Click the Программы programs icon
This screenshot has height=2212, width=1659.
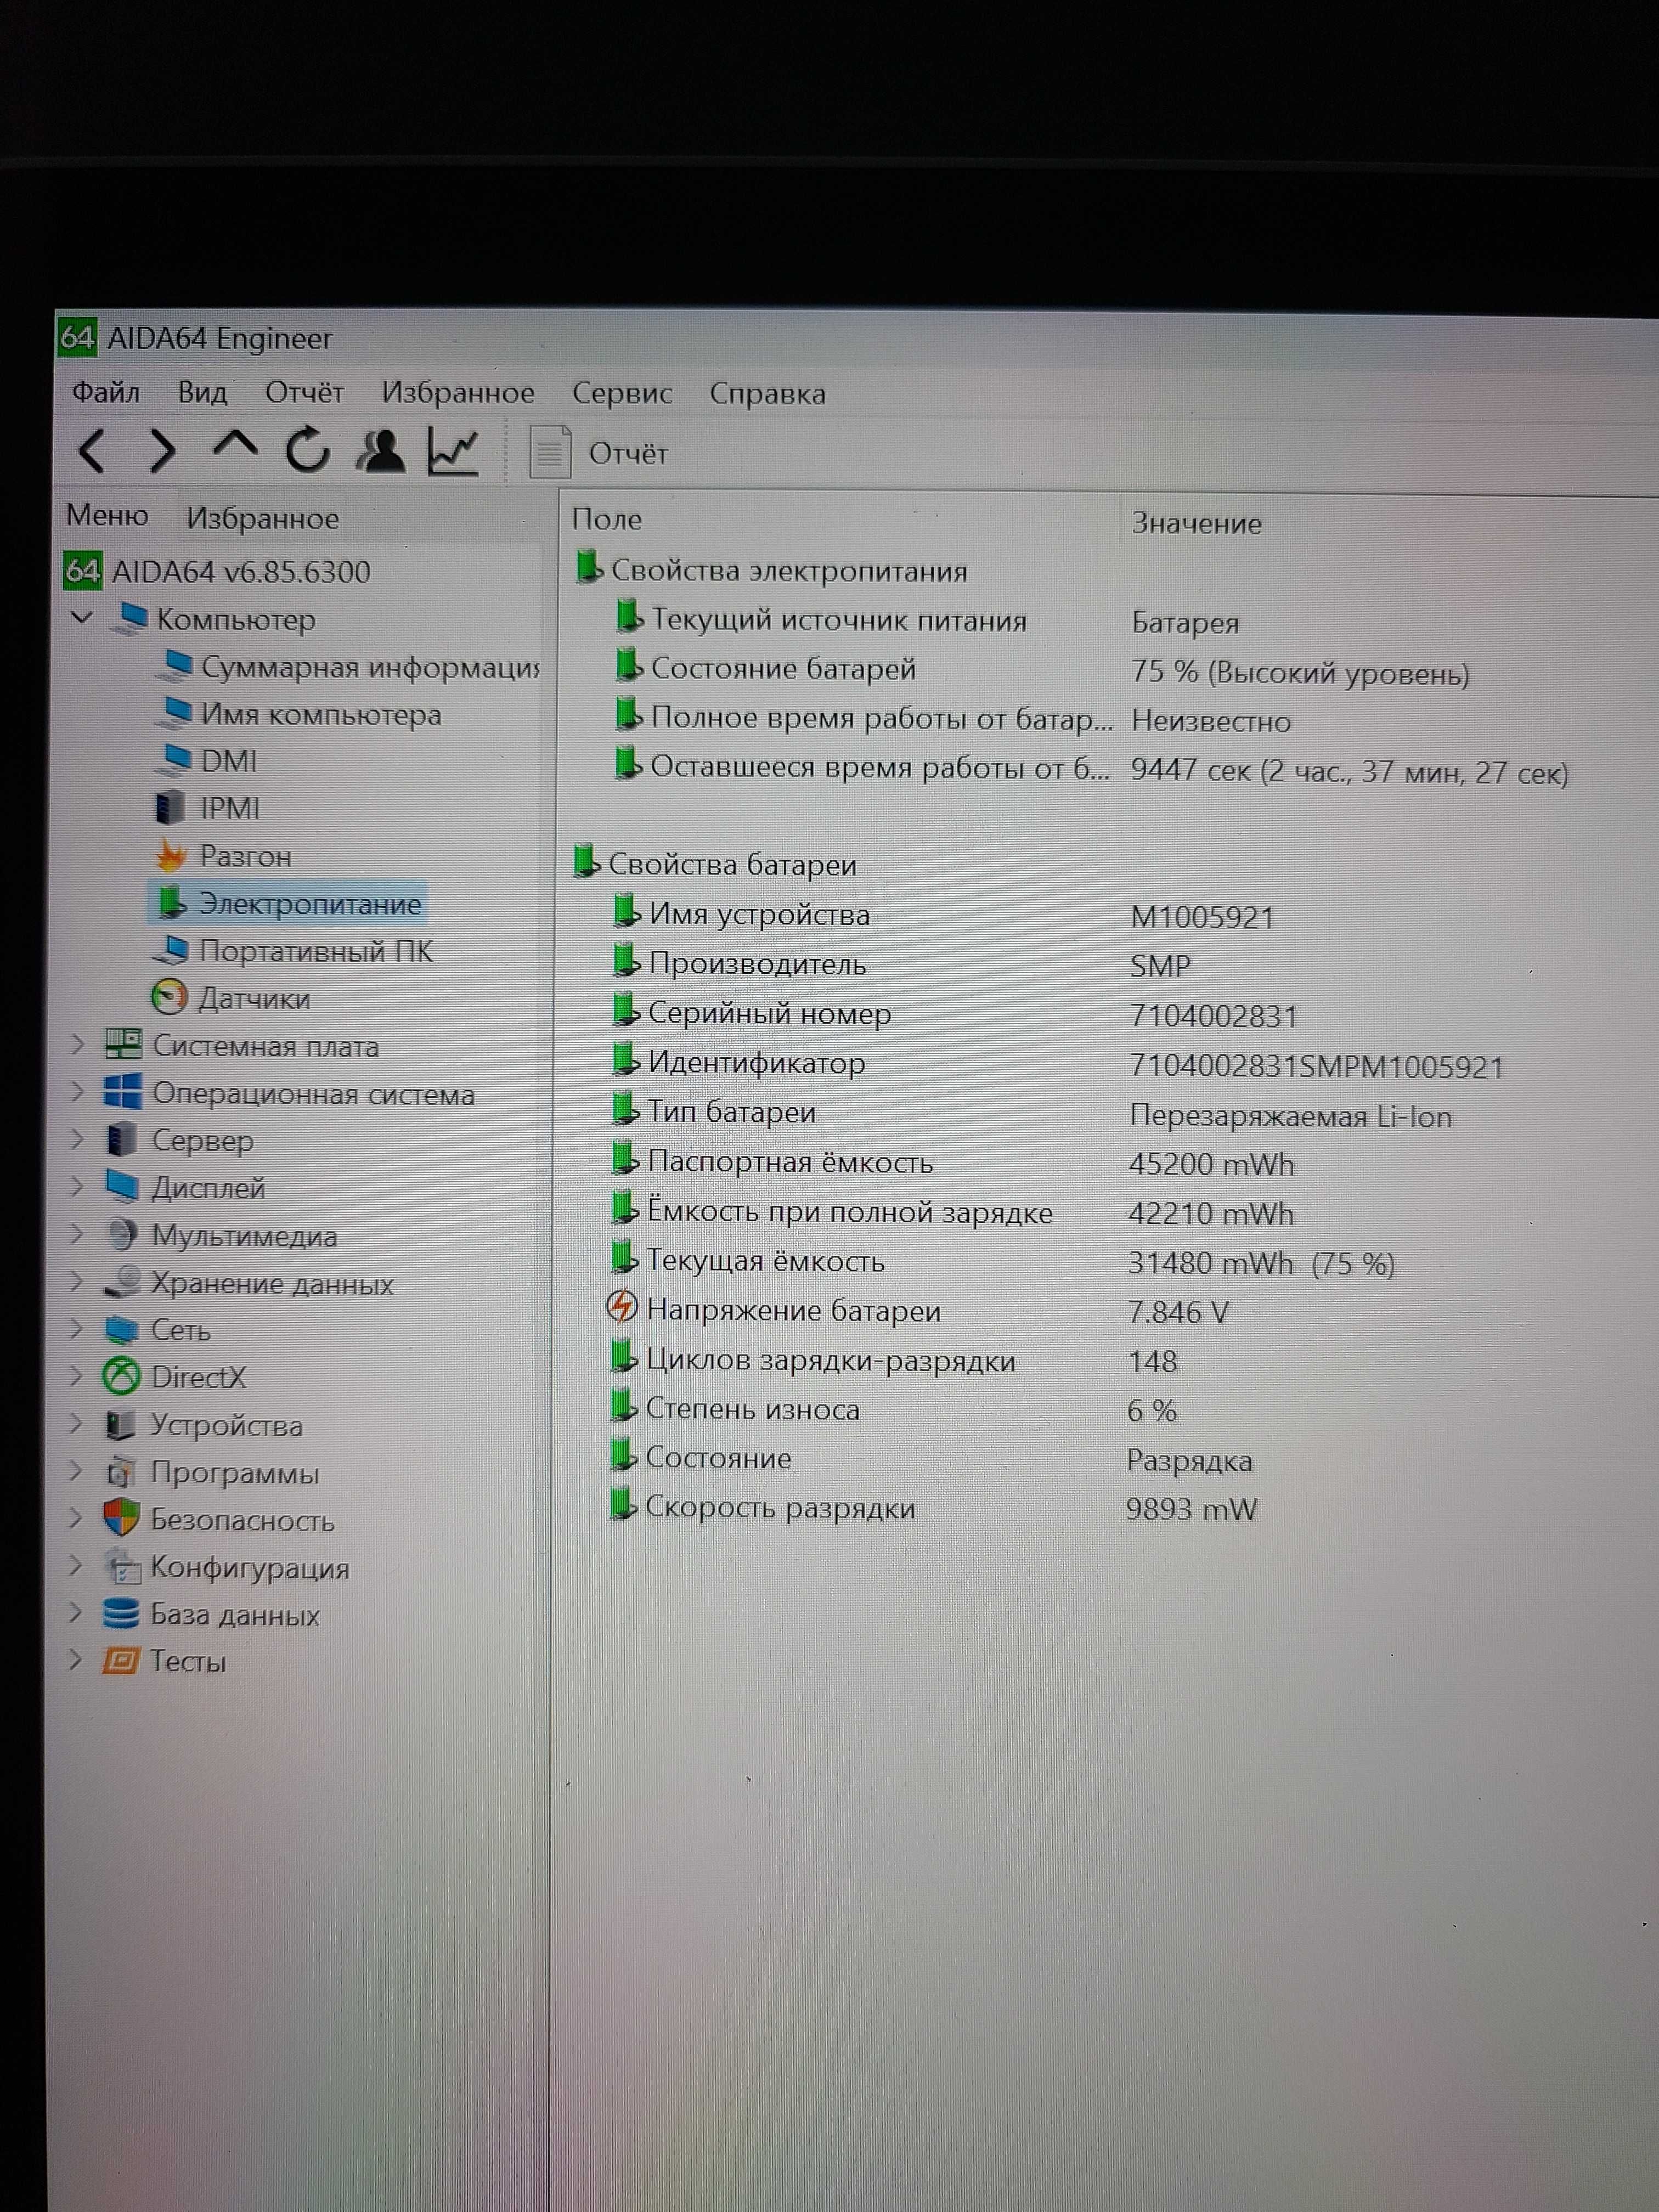121,1472
